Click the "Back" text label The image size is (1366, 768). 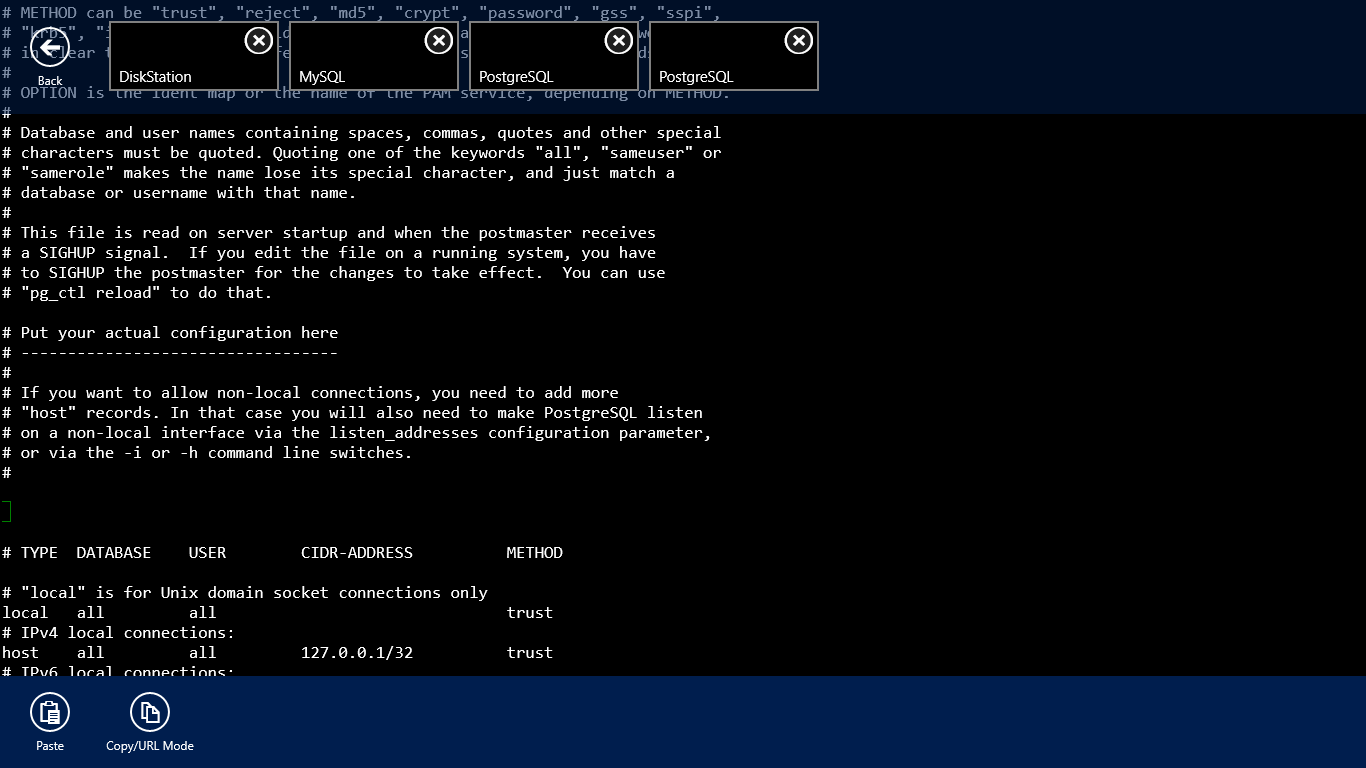50,81
